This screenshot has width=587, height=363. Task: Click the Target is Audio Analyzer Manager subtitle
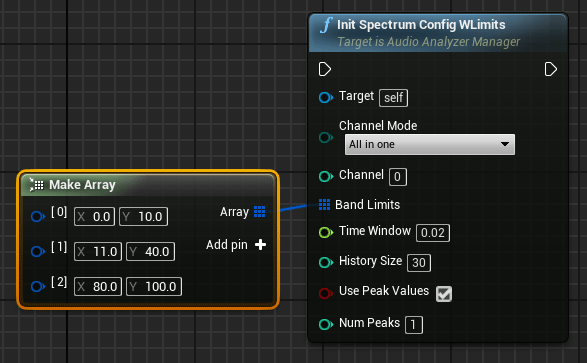point(429,42)
